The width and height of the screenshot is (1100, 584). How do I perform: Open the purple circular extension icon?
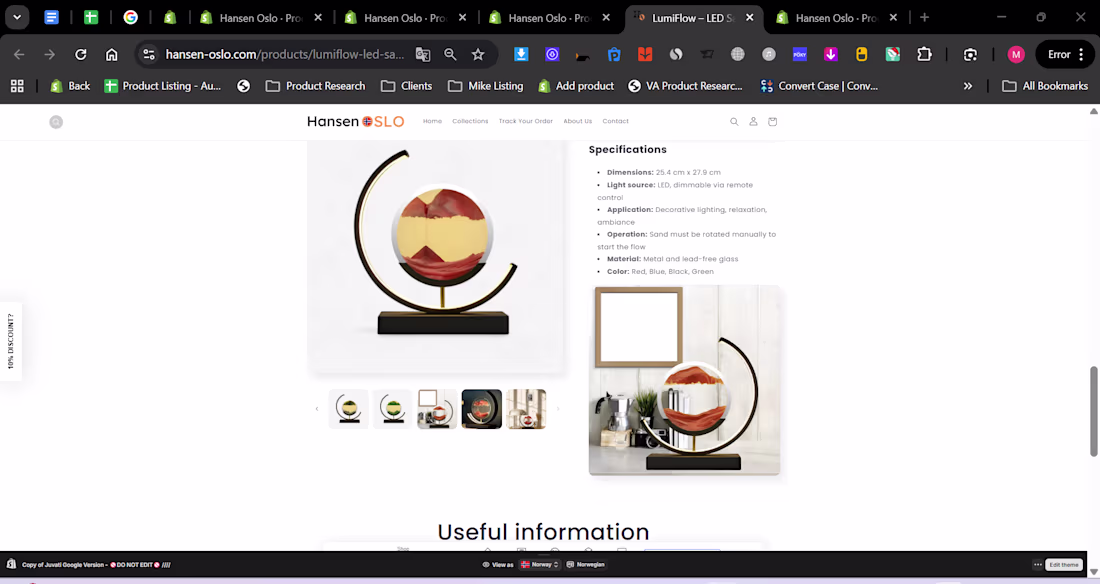point(552,54)
